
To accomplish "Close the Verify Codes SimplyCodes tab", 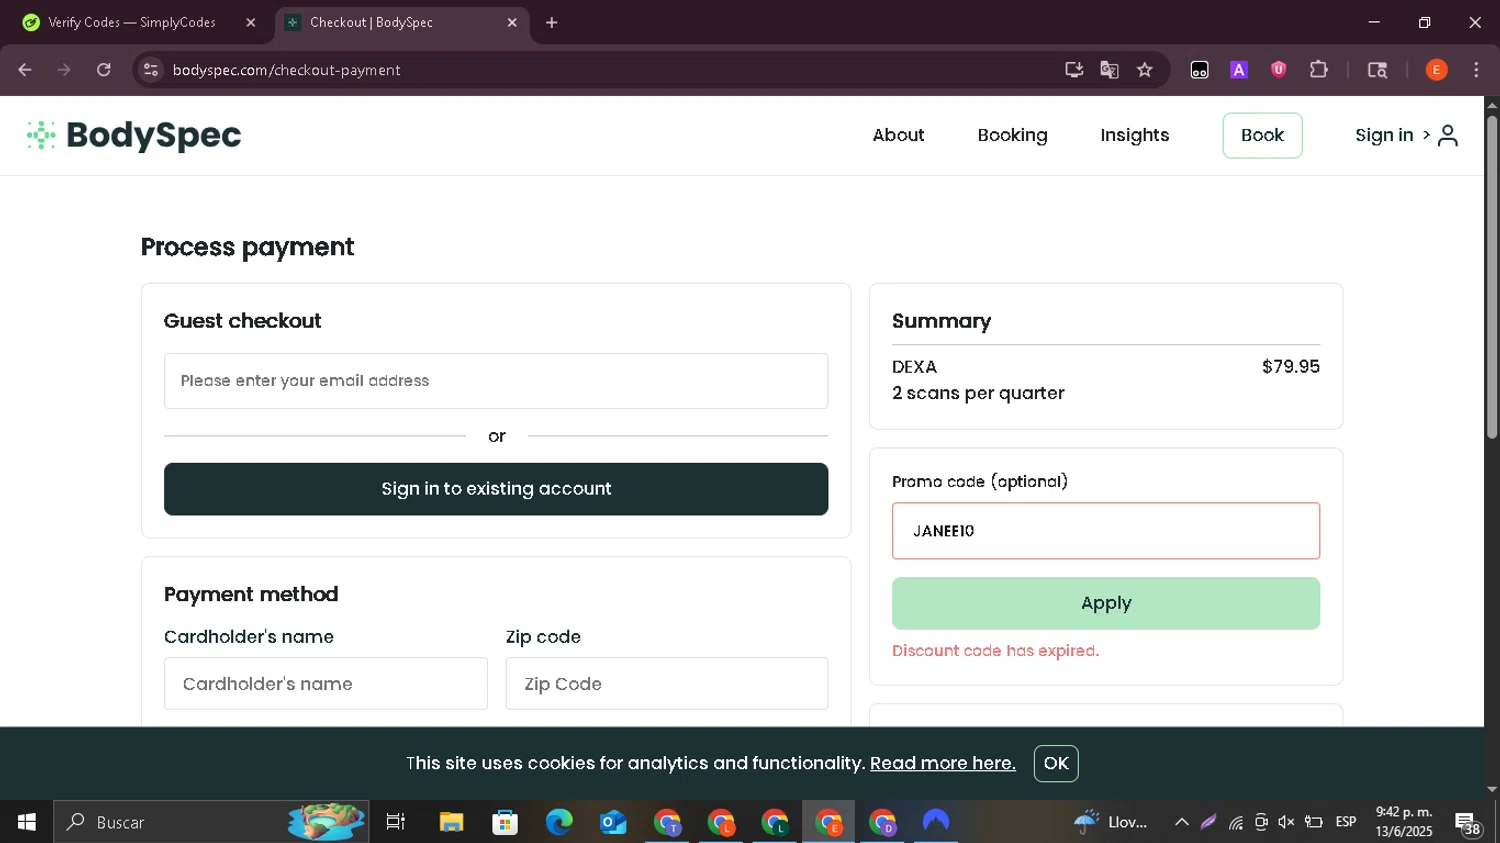I will point(251,22).
